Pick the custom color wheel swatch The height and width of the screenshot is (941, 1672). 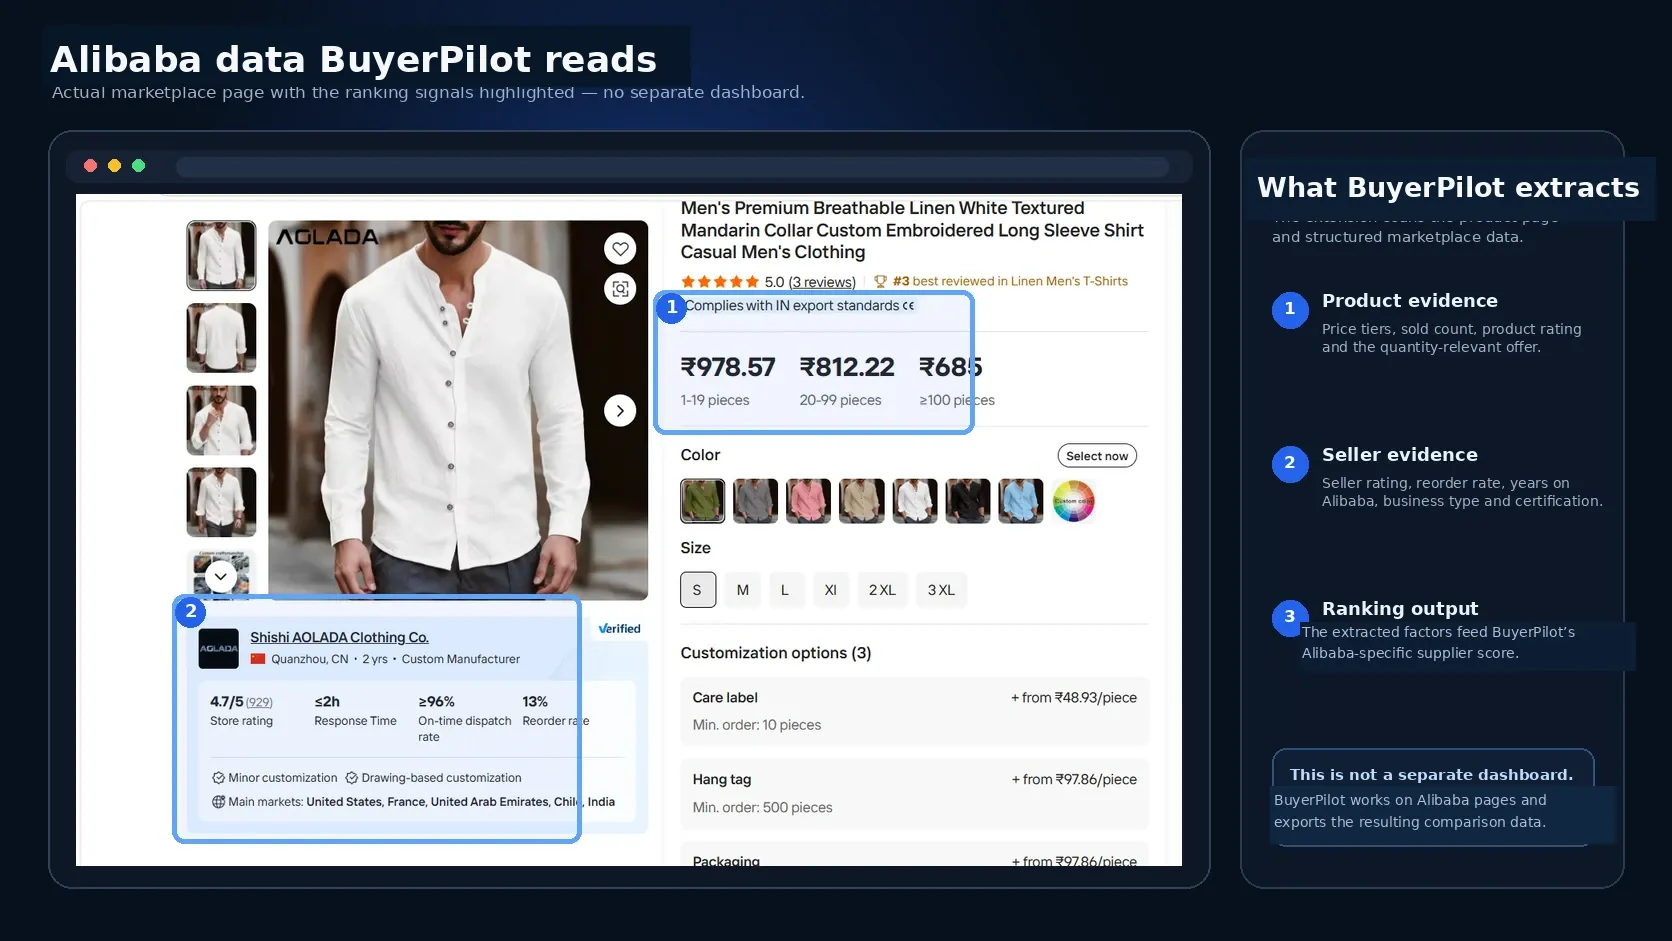pos(1073,501)
